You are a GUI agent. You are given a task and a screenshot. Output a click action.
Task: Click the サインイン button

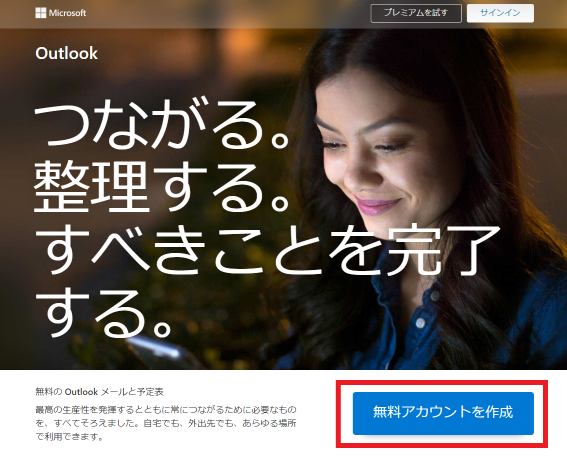pos(500,13)
